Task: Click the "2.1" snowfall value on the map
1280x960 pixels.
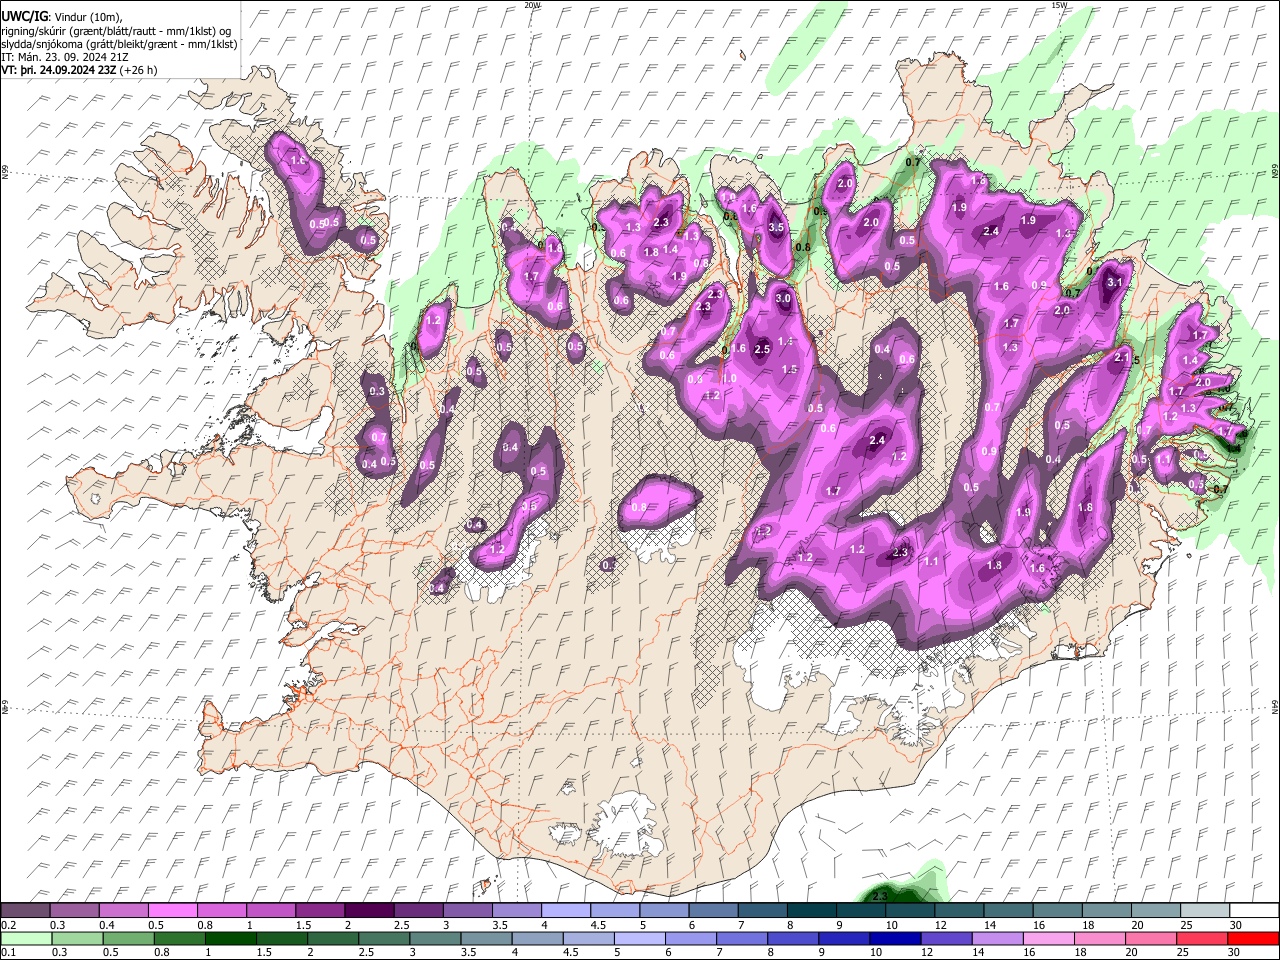Action: pos(1122,357)
